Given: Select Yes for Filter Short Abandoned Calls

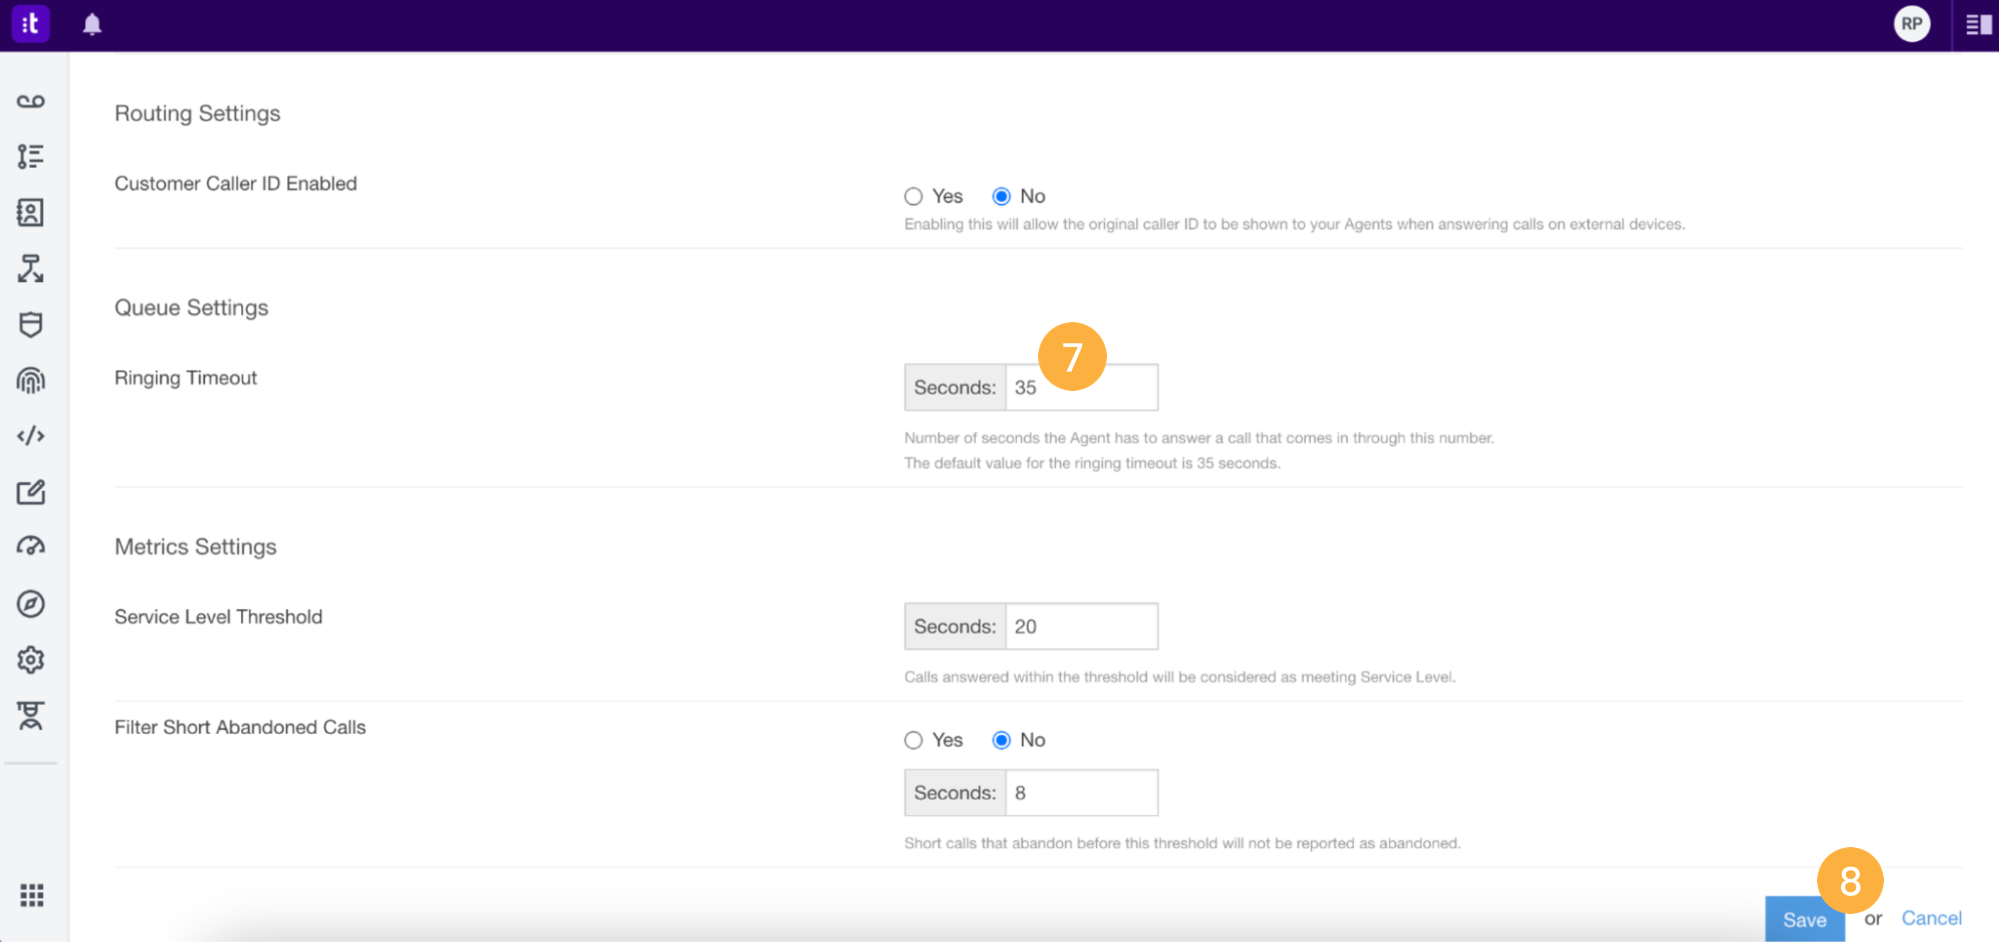Looking at the screenshot, I should click(x=913, y=740).
